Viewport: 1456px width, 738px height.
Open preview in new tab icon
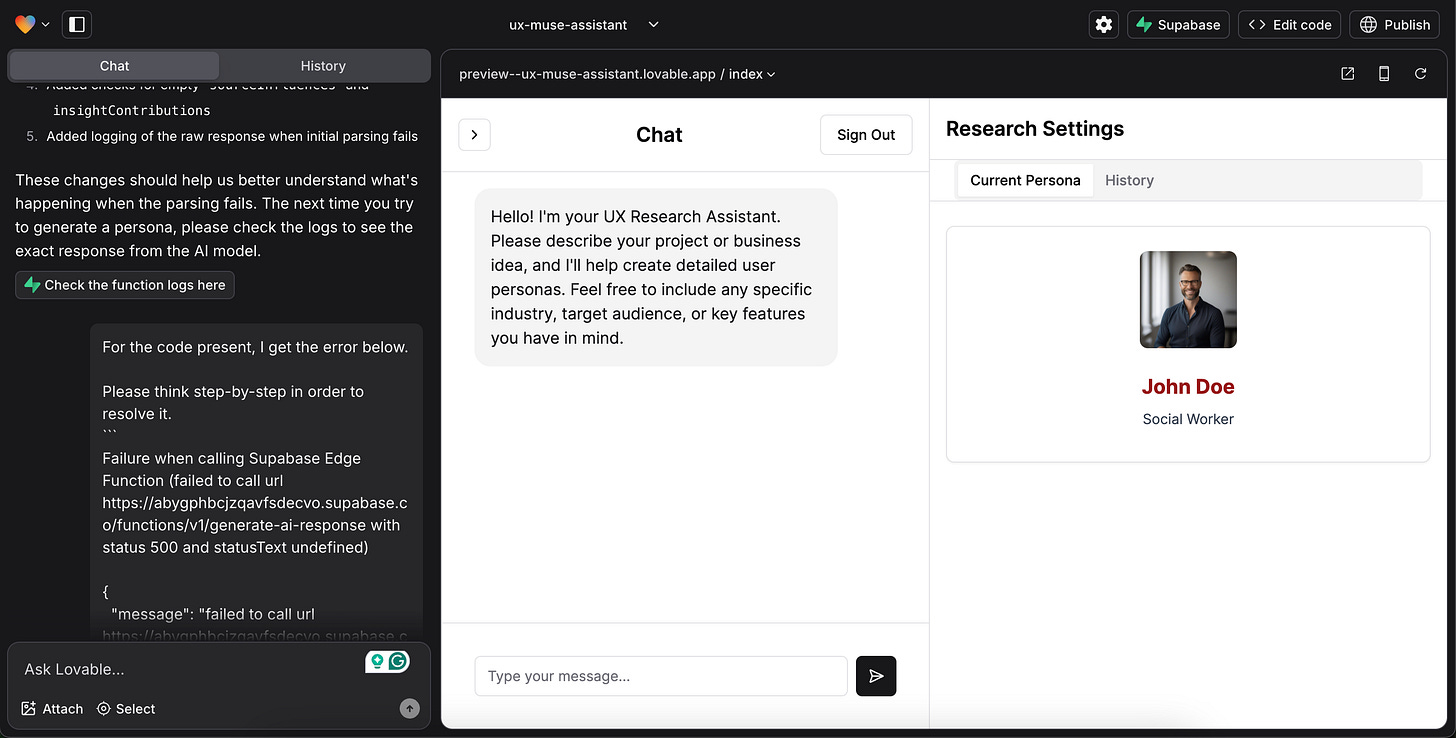(x=1348, y=74)
